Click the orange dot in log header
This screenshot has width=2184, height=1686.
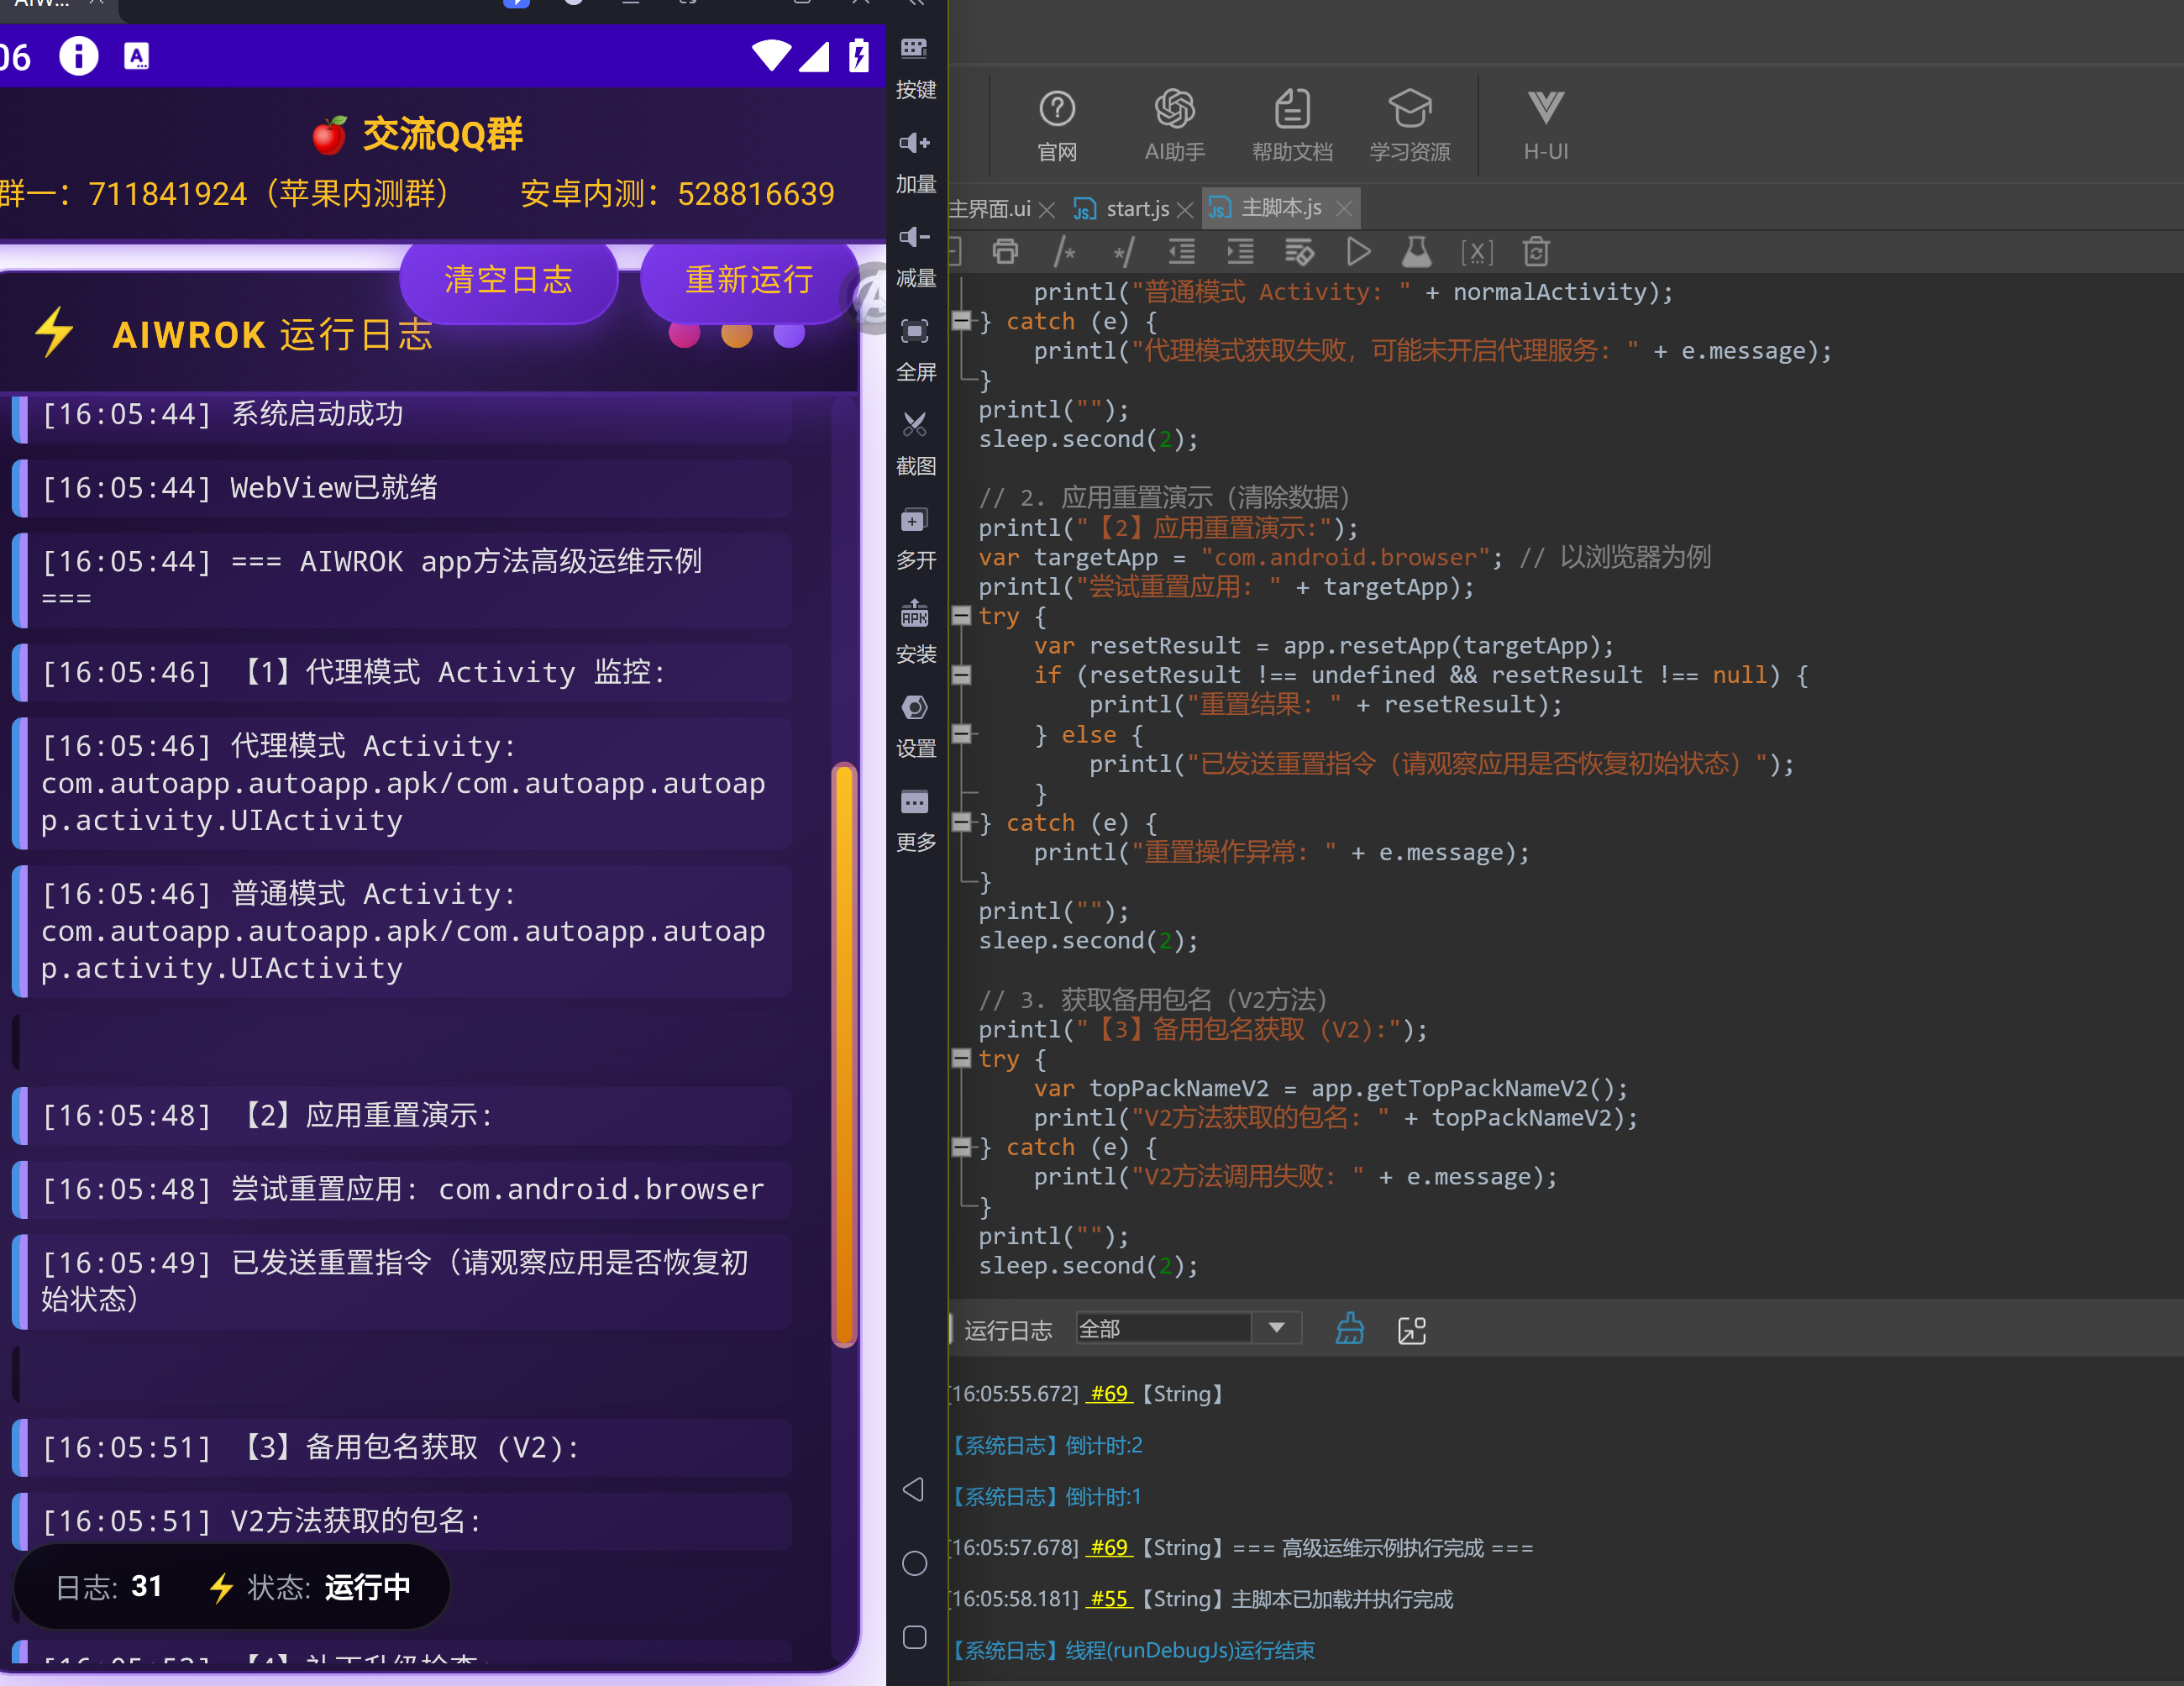click(737, 334)
